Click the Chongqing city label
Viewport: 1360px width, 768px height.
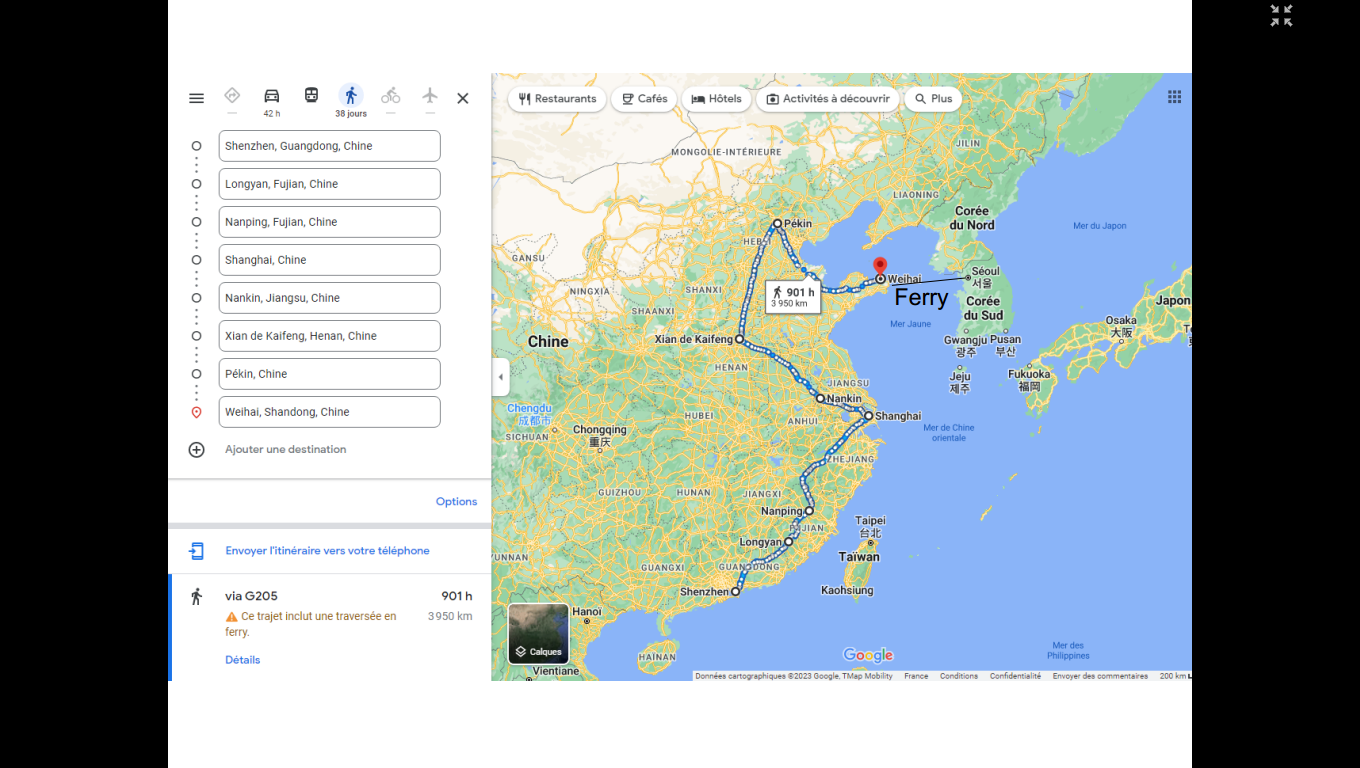pos(600,436)
